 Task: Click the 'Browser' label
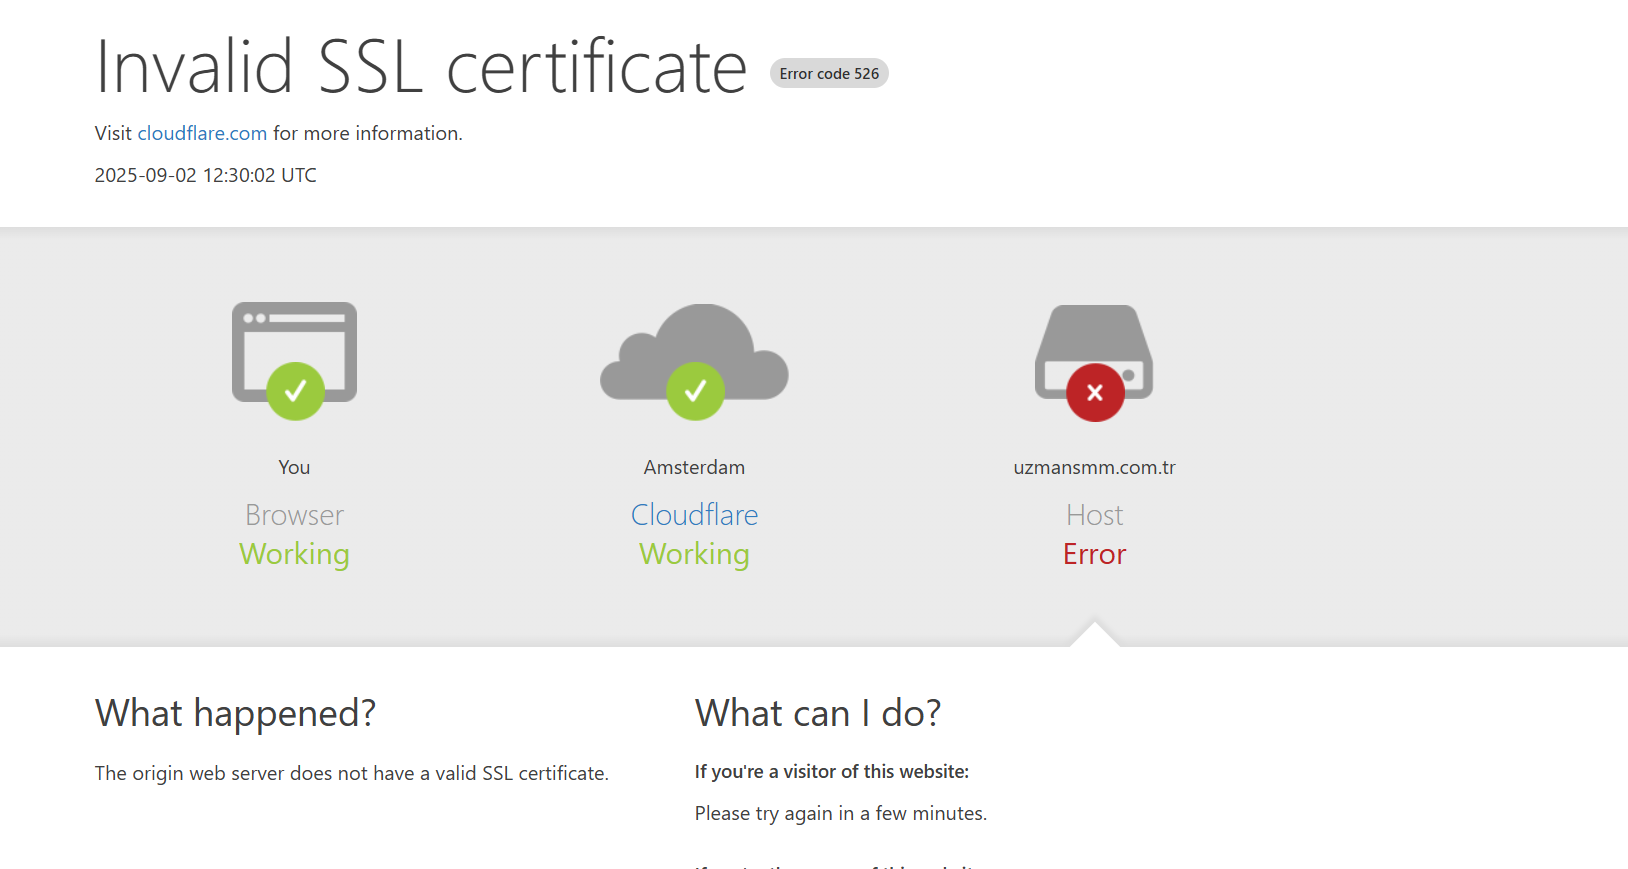click(x=294, y=515)
